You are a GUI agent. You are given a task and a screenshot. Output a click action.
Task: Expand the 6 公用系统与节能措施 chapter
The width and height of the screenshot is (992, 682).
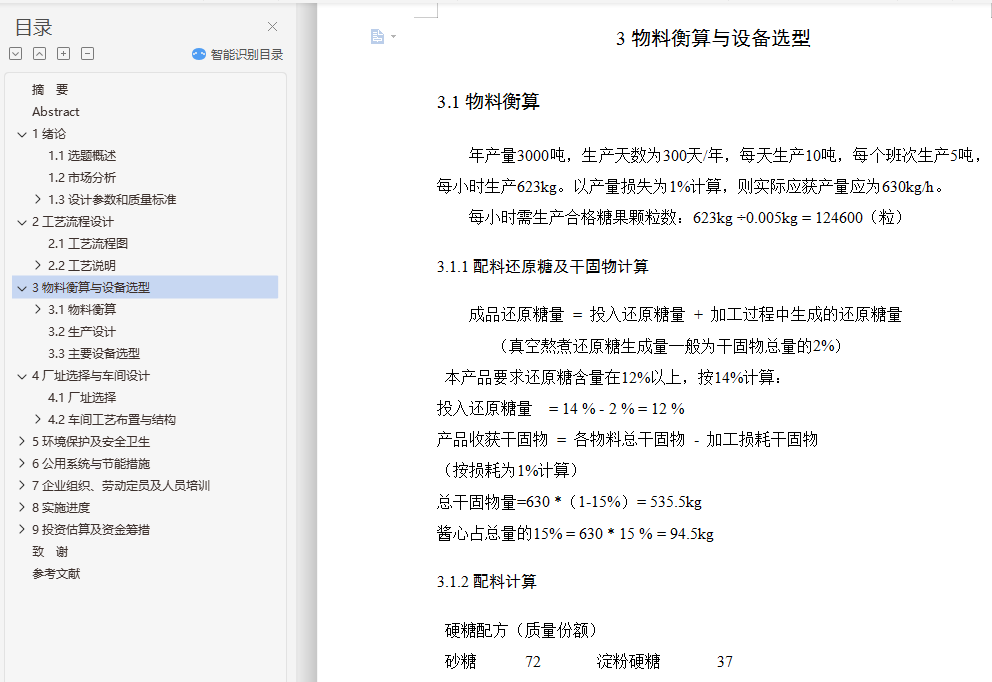pyautogui.click(x=22, y=464)
